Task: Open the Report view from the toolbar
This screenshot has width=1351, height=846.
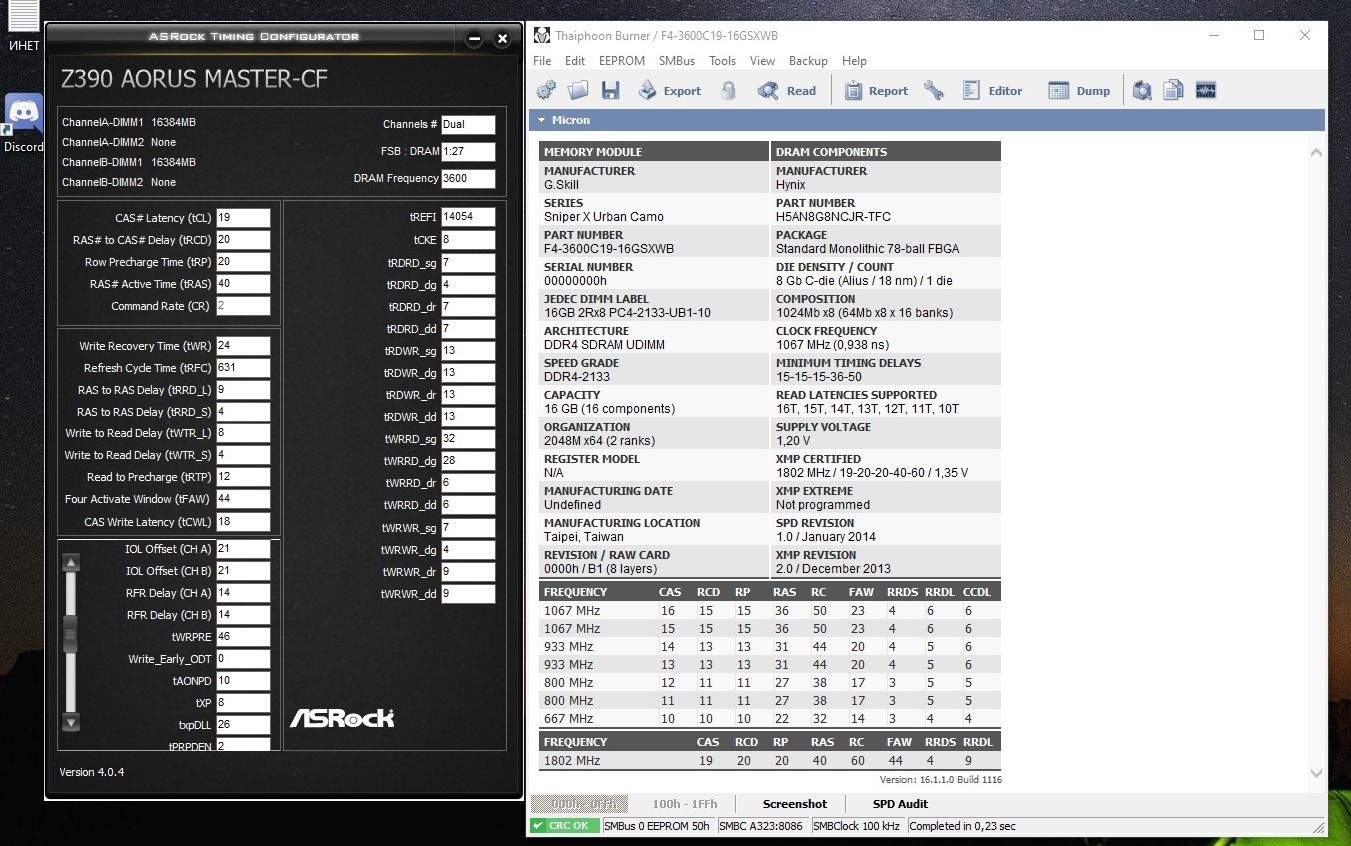Action: (x=876, y=91)
